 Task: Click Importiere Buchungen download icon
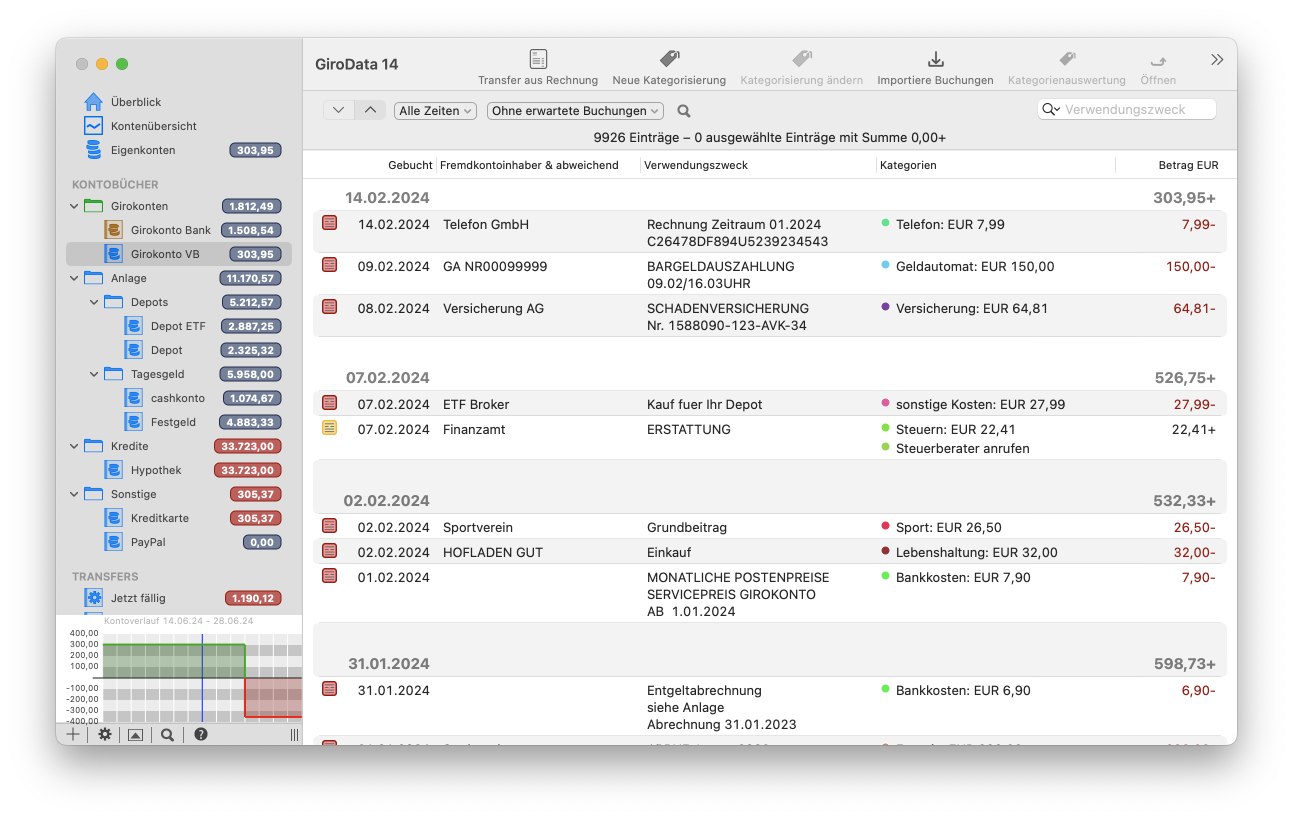tap(935, 59)
